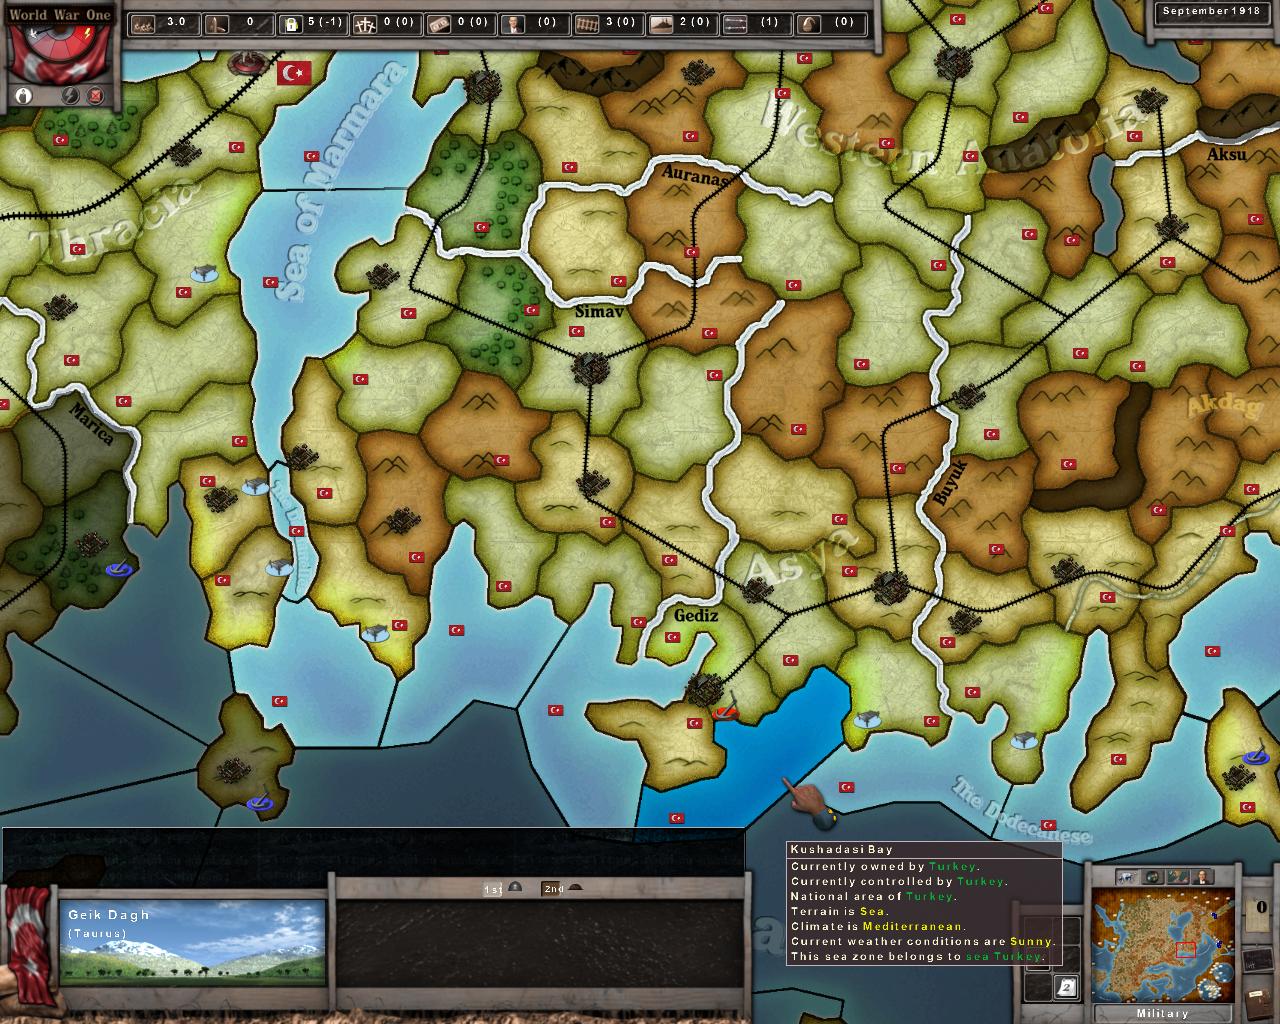Click the leader portrait icon in top bar
Screen dimensions: 1280x1024
click(513, 24)
